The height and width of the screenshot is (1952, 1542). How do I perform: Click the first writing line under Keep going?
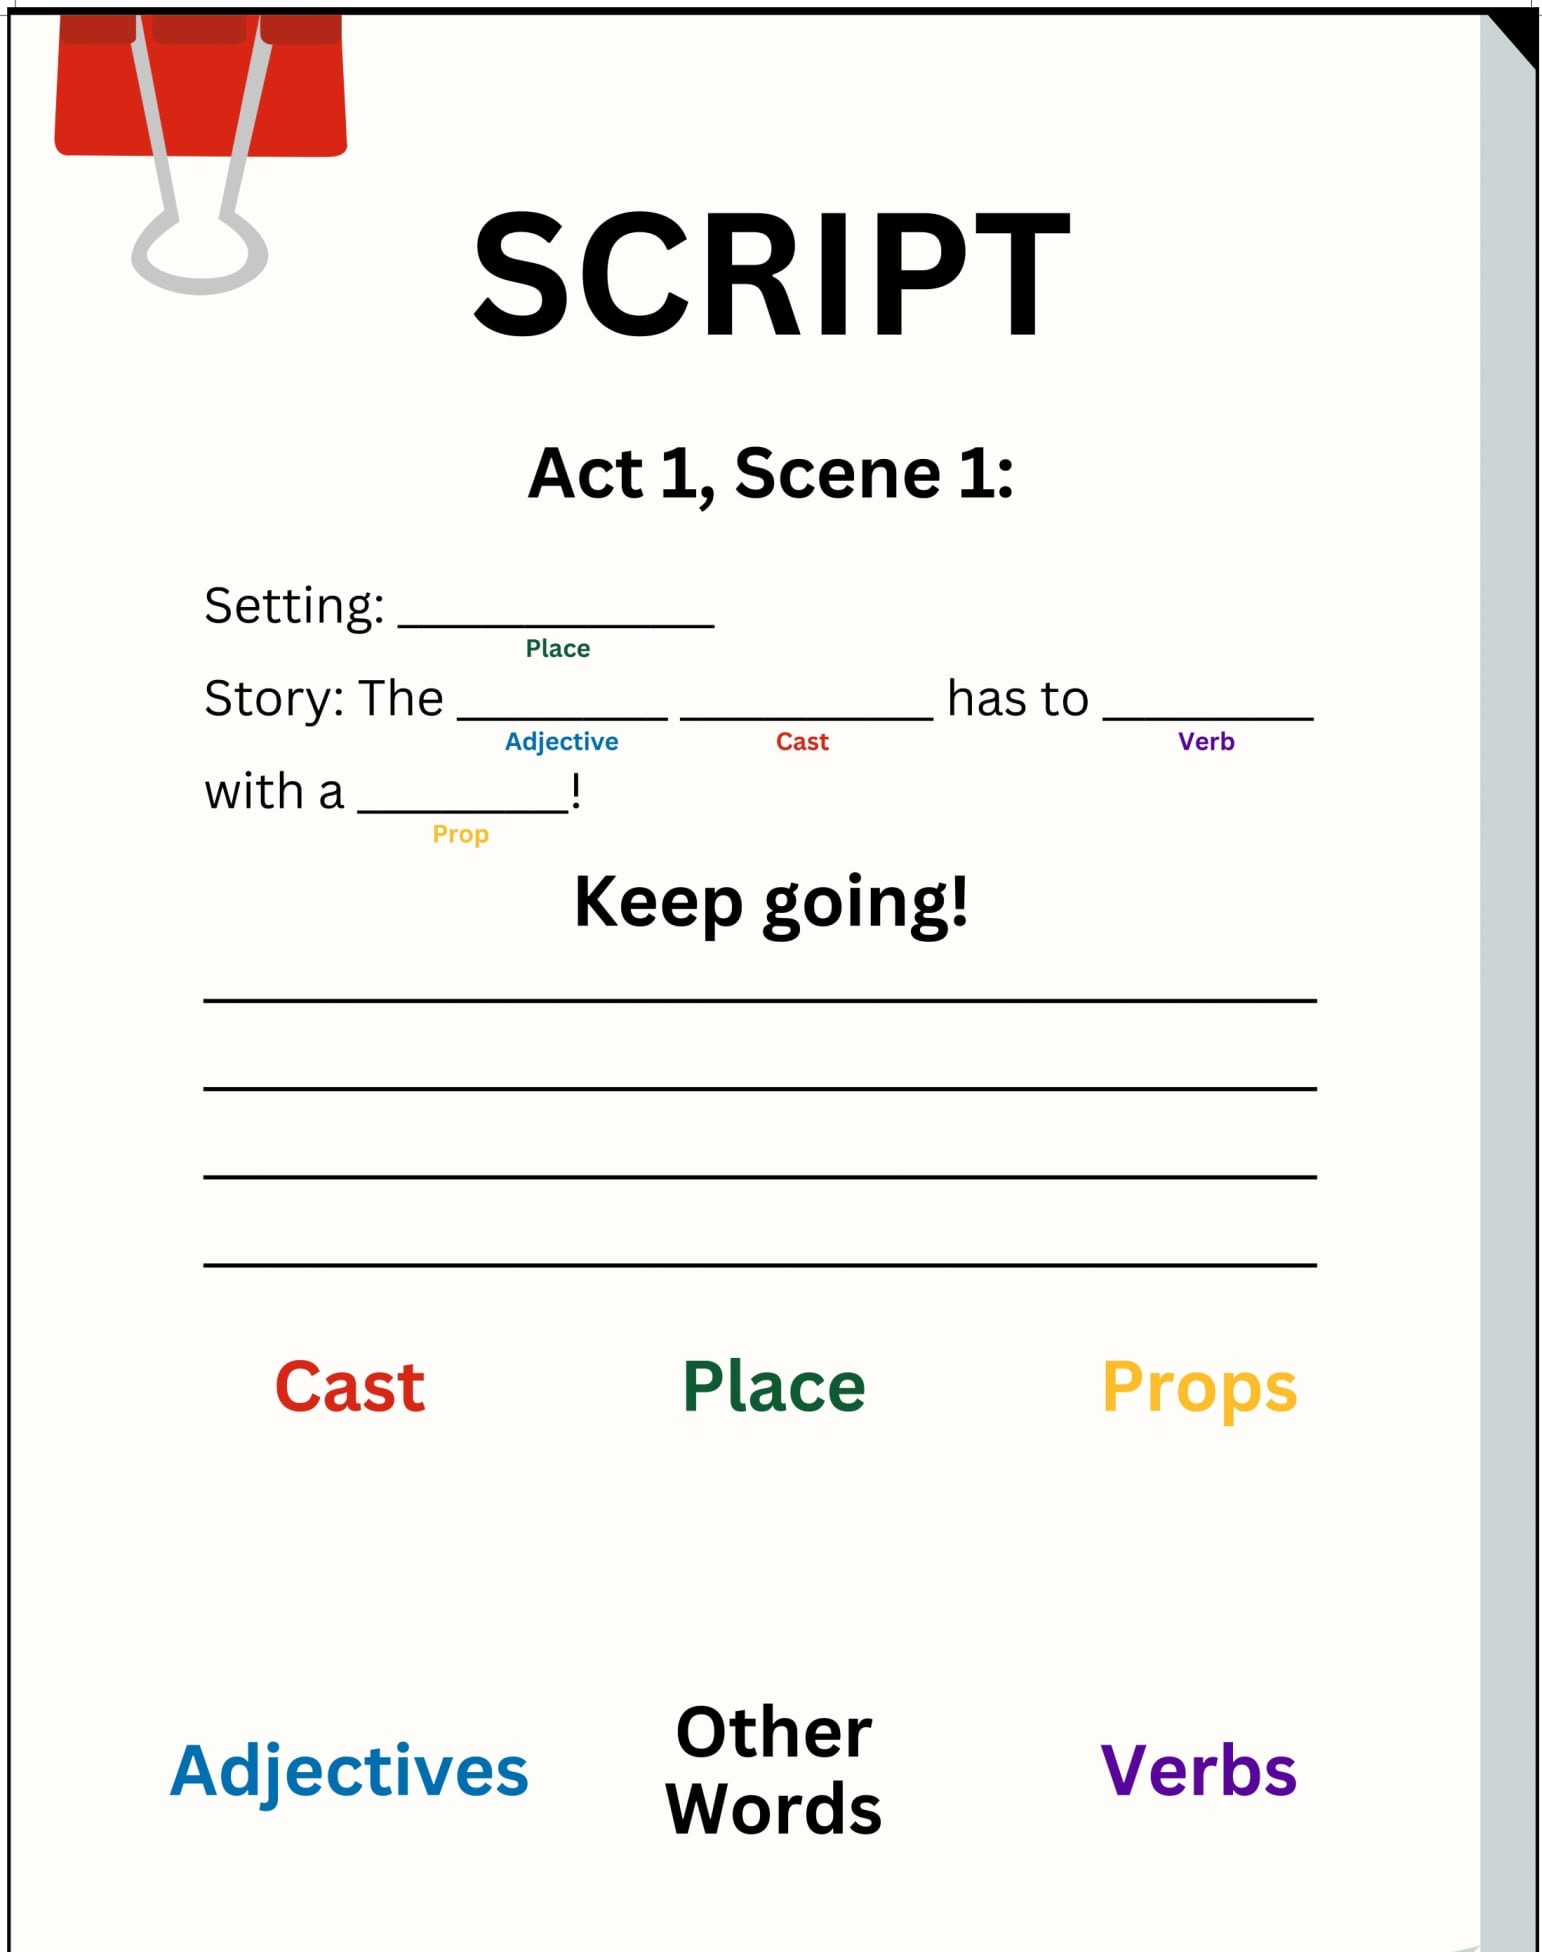click(760, 1000)
